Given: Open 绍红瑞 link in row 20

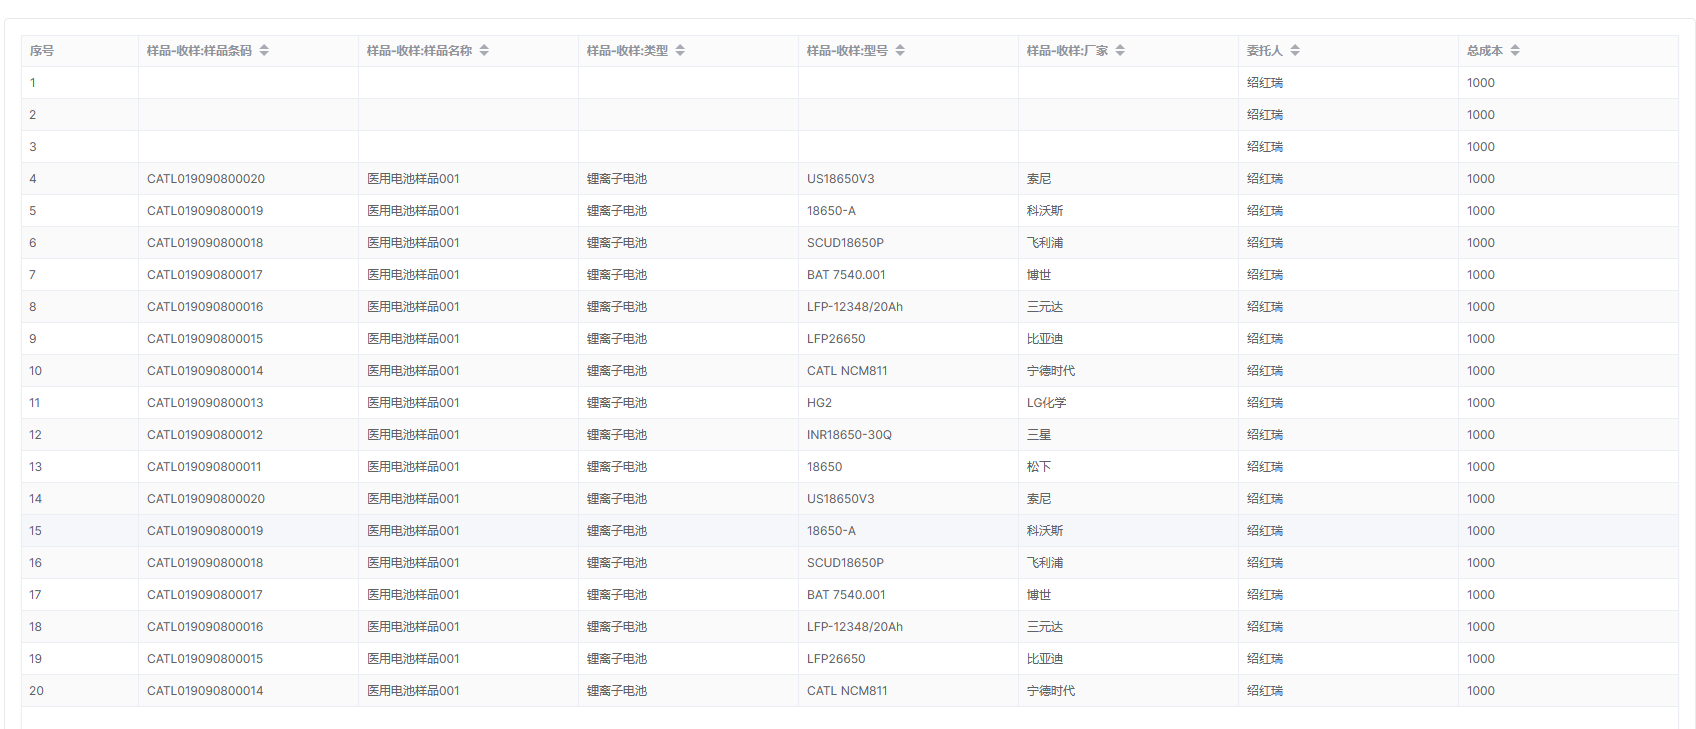Looking at the screenshot, I should pos(1265,691).
